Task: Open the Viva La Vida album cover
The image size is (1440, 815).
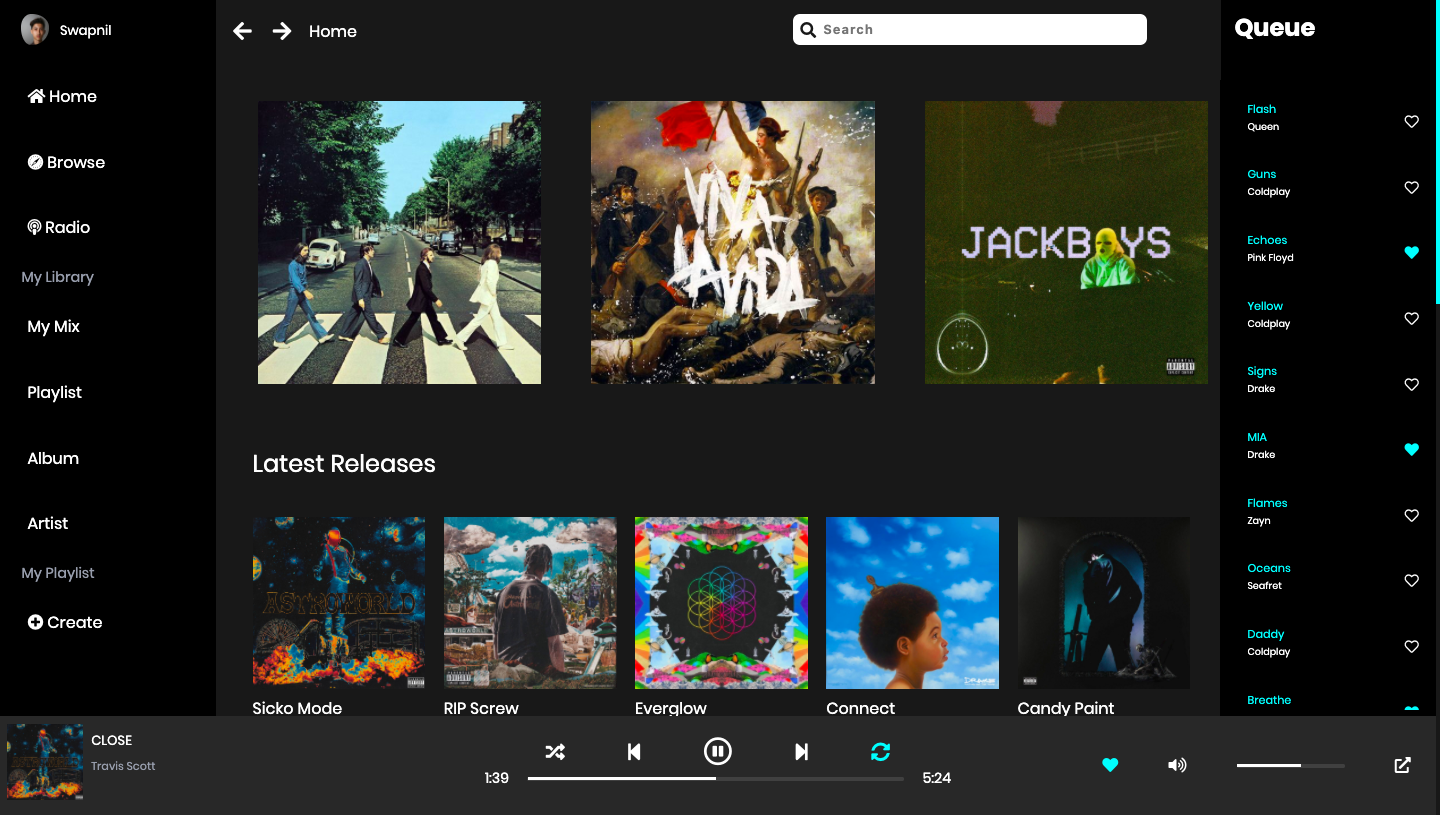Action: point(733,242)
